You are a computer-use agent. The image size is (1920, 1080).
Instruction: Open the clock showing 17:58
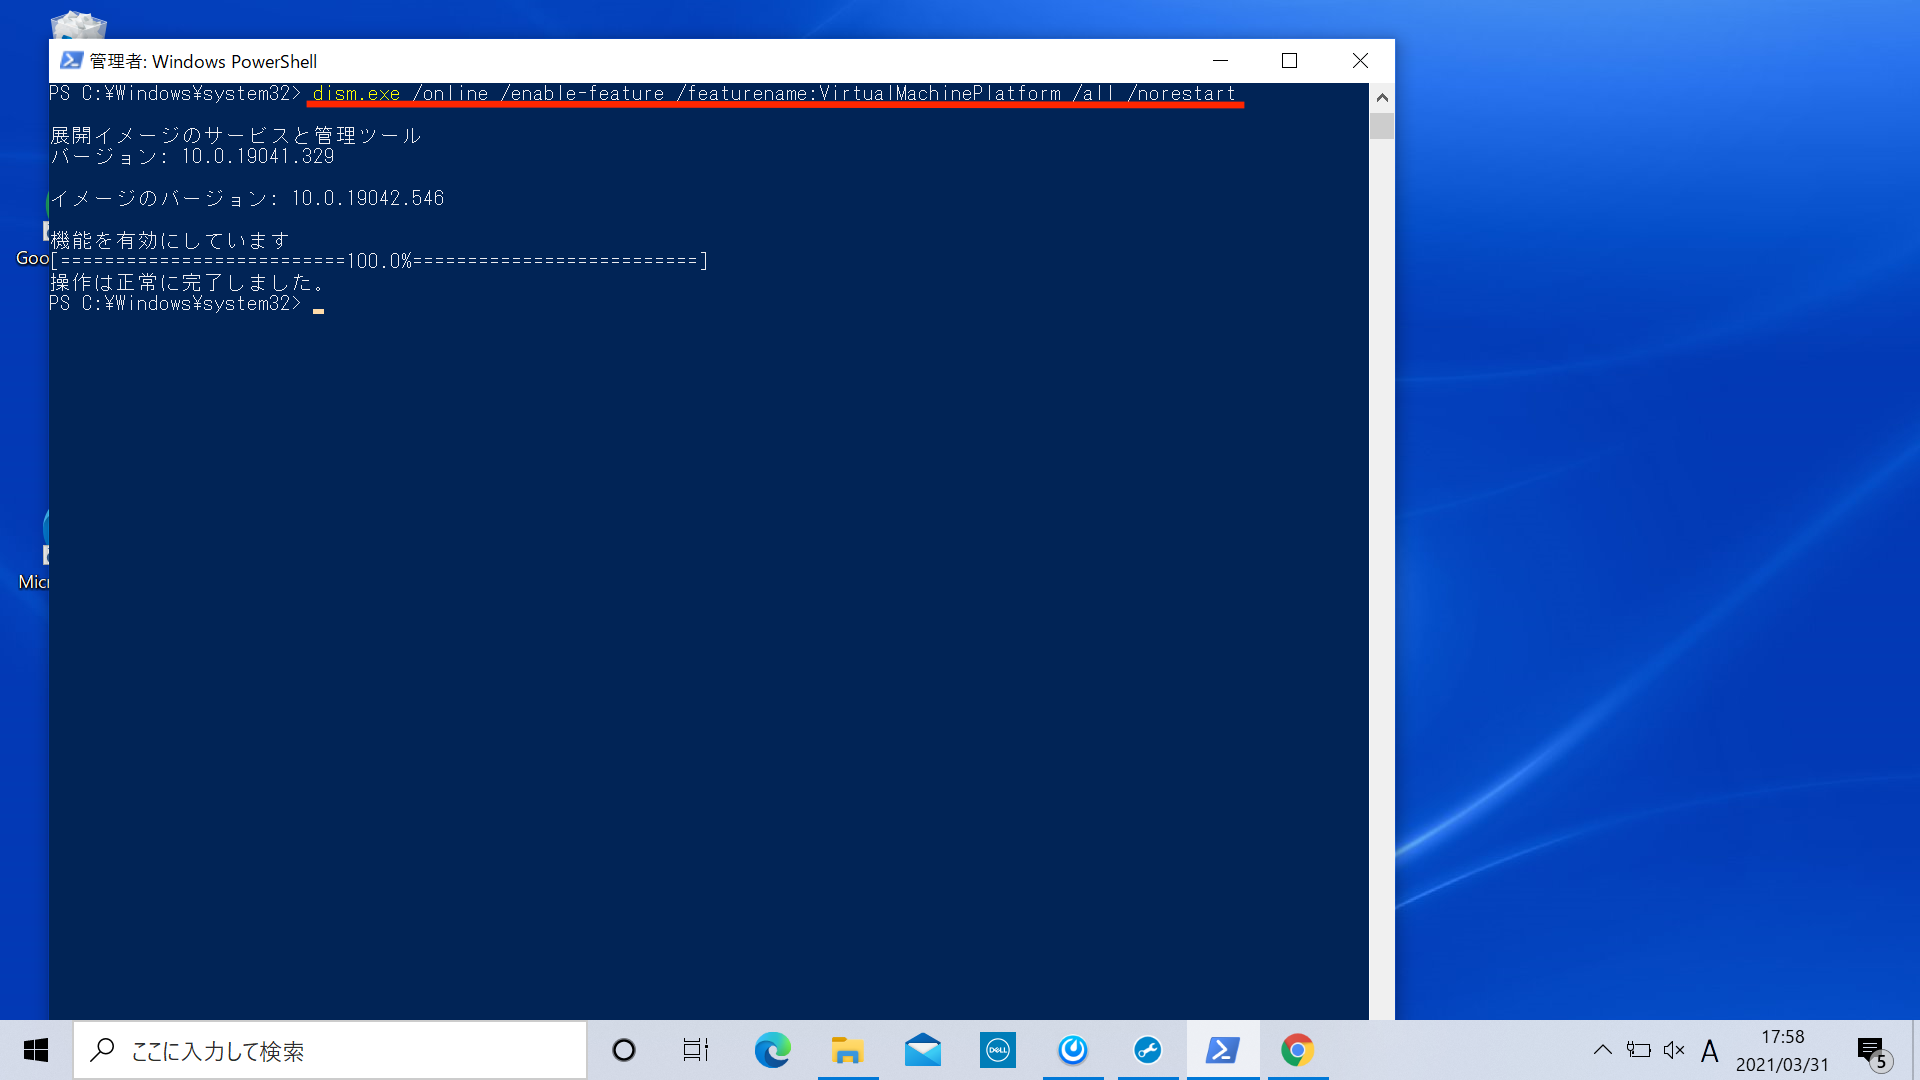(1782, 1050)
